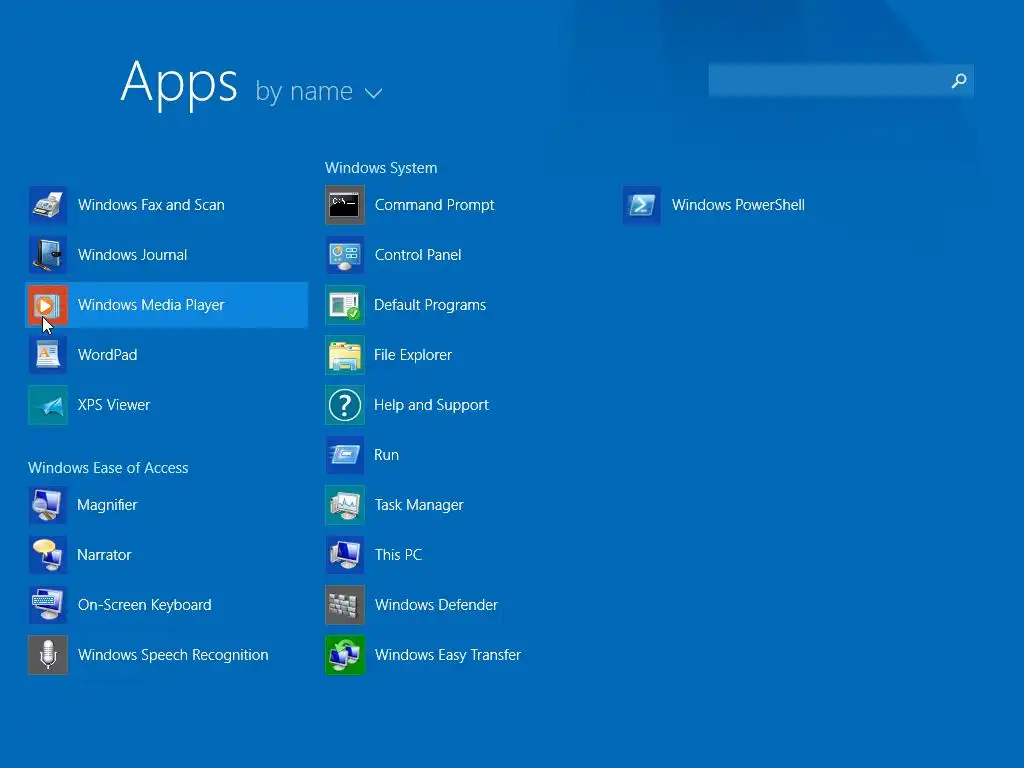Select the 'Windows Easy Transfer' text

[x=447, y=654]
